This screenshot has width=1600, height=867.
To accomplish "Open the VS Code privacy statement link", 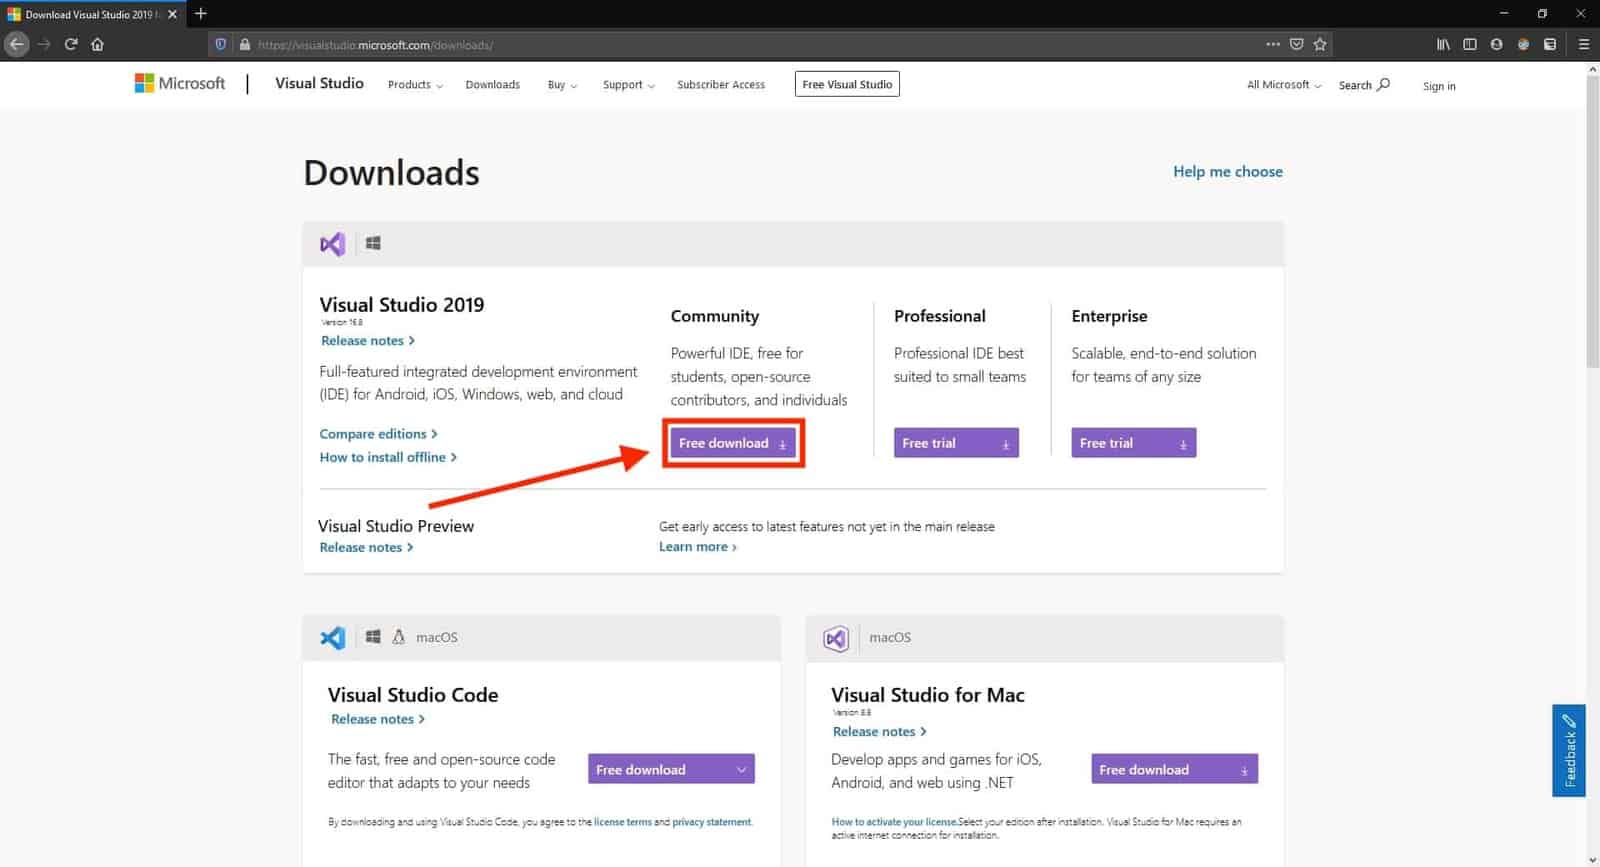I will click(x=711, y=822).
